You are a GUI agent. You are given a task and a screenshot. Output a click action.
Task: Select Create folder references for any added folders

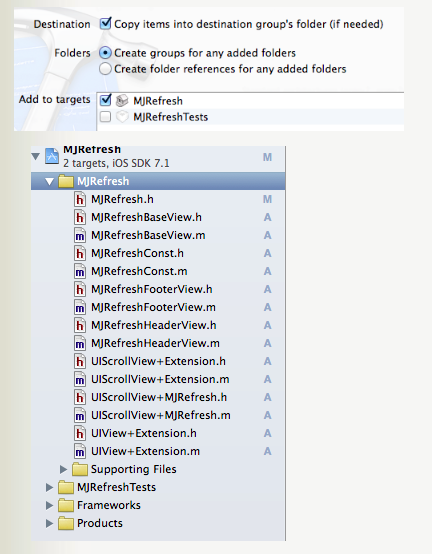tap(105, 69)
